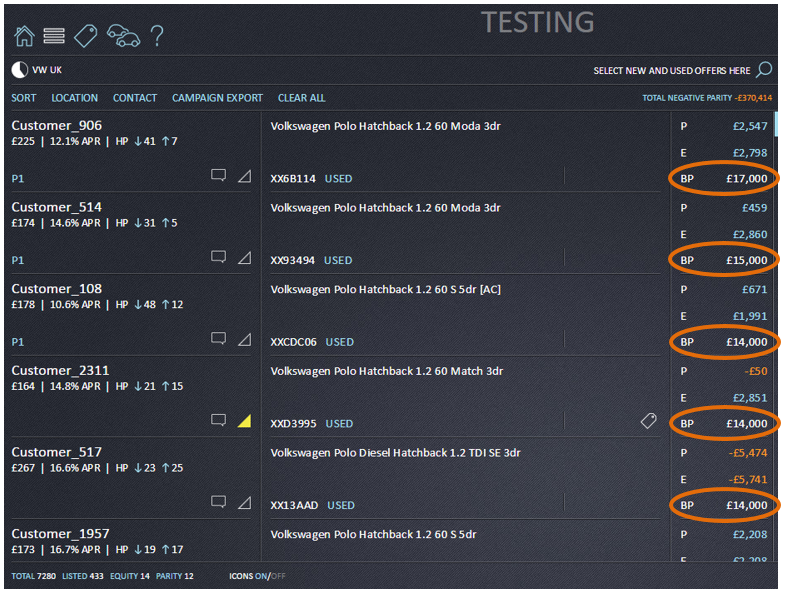This screenshot has height=596, width=785.
Task: Click the search magnifier icon
Action: (764, 70)
